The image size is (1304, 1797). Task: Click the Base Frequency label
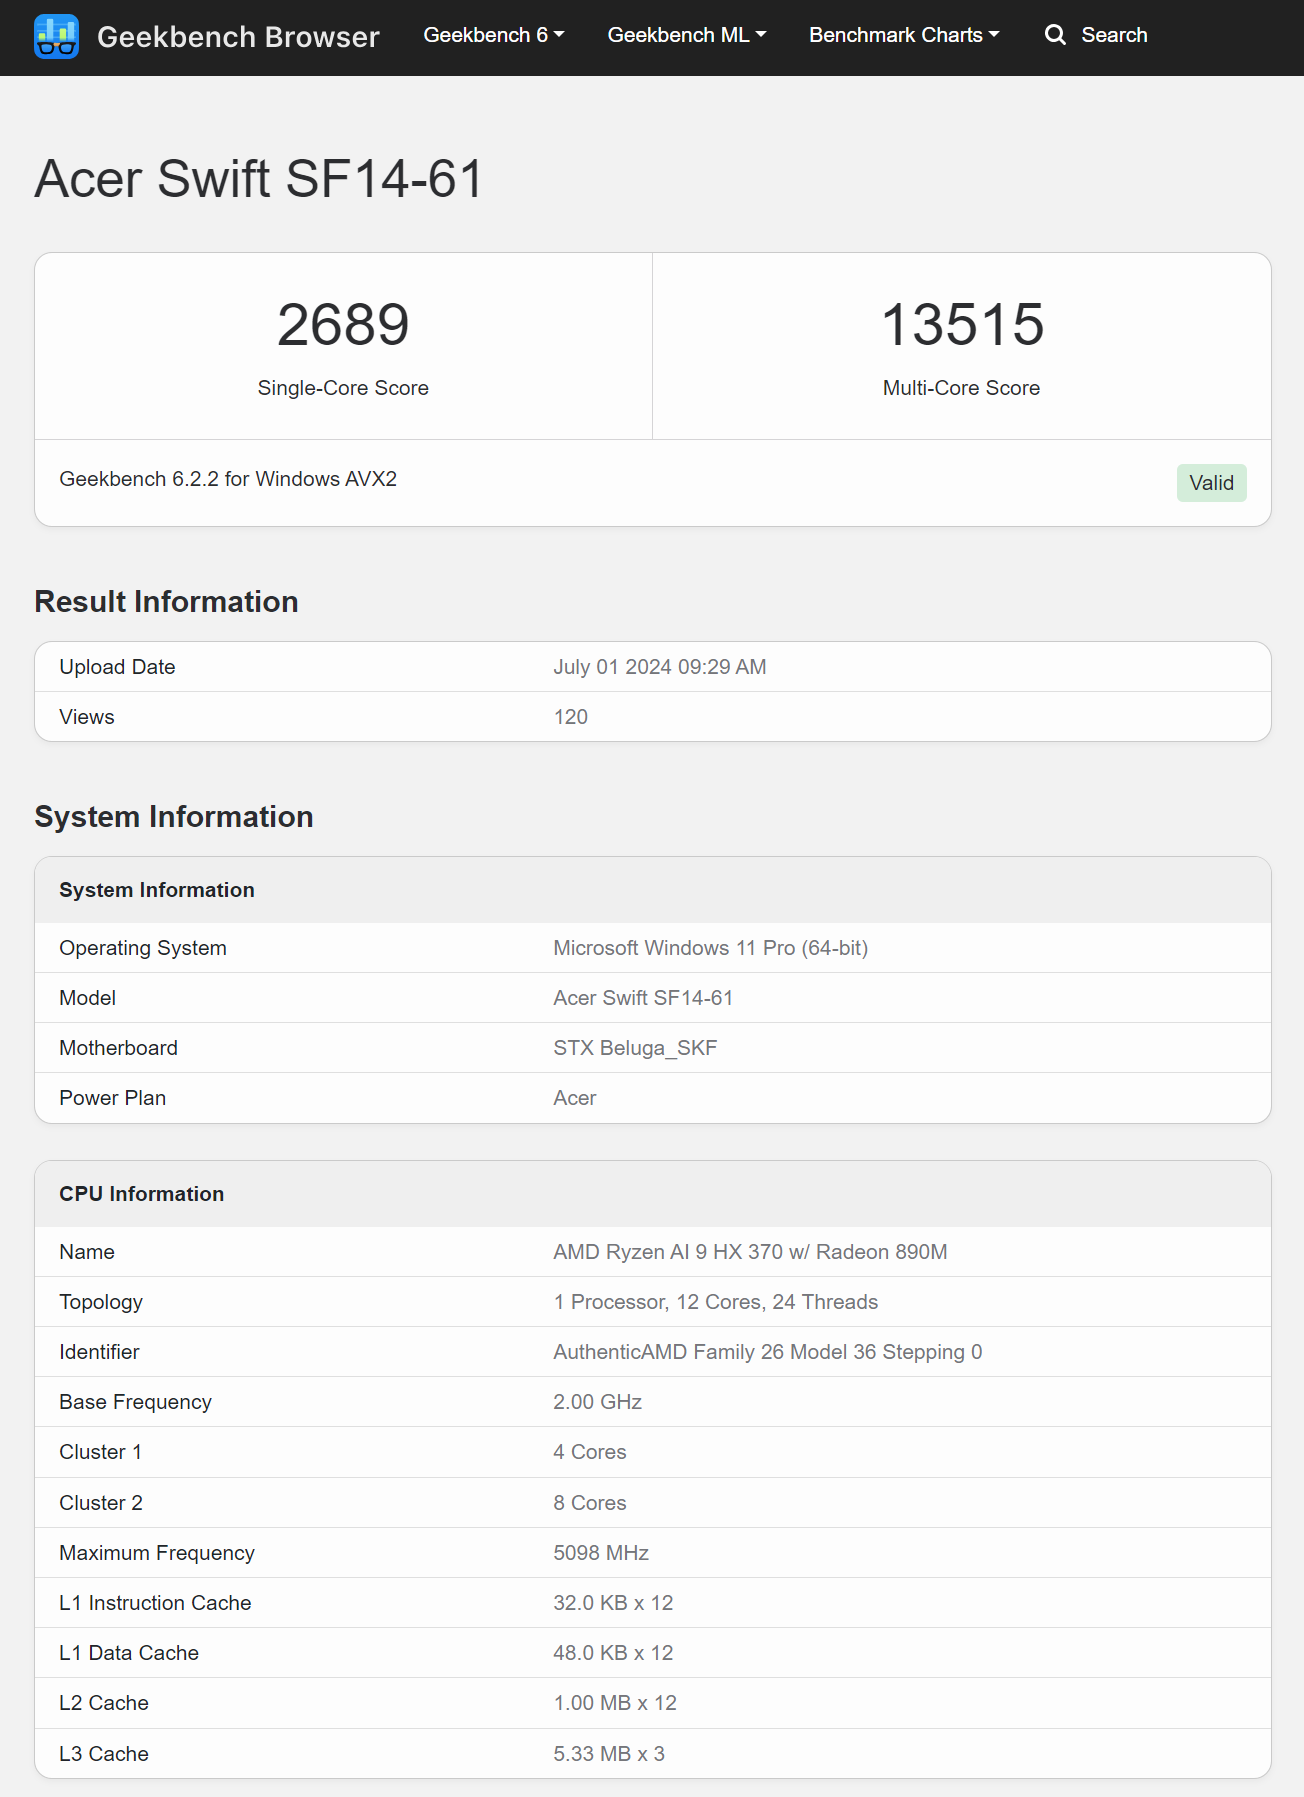pos(135,1402)
